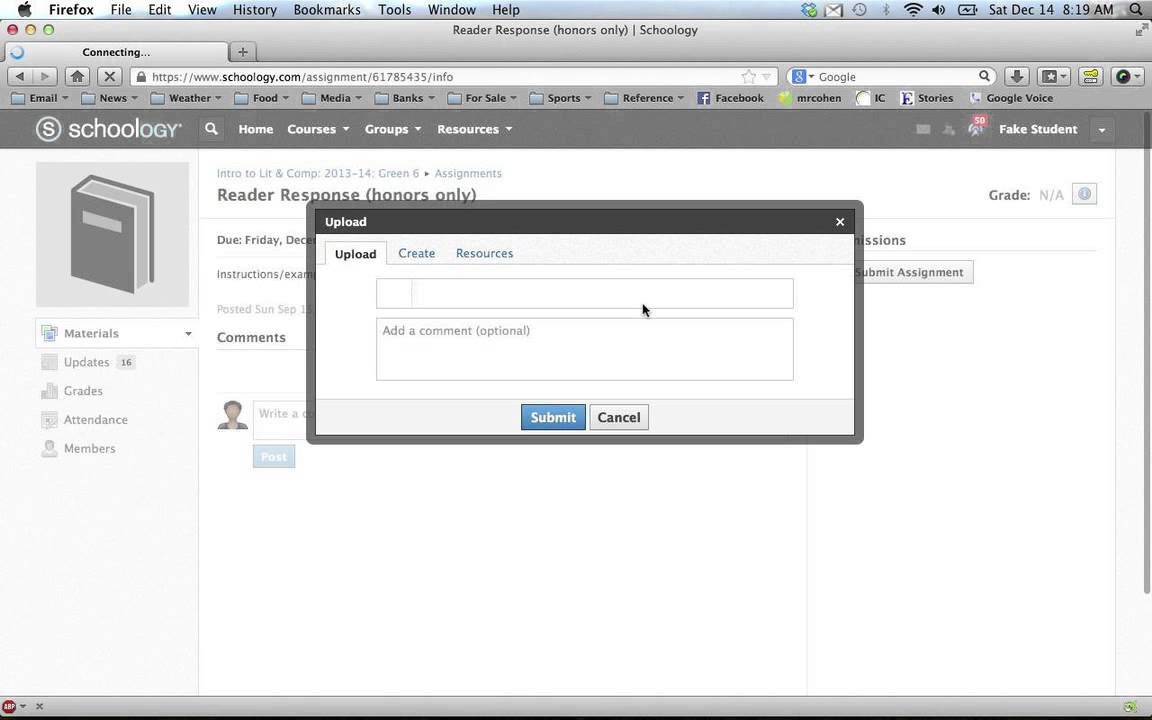The width and height of the screenshot is (1152, 720).
Task: Click the Home link in Schoology header
Action: point(256,129)
